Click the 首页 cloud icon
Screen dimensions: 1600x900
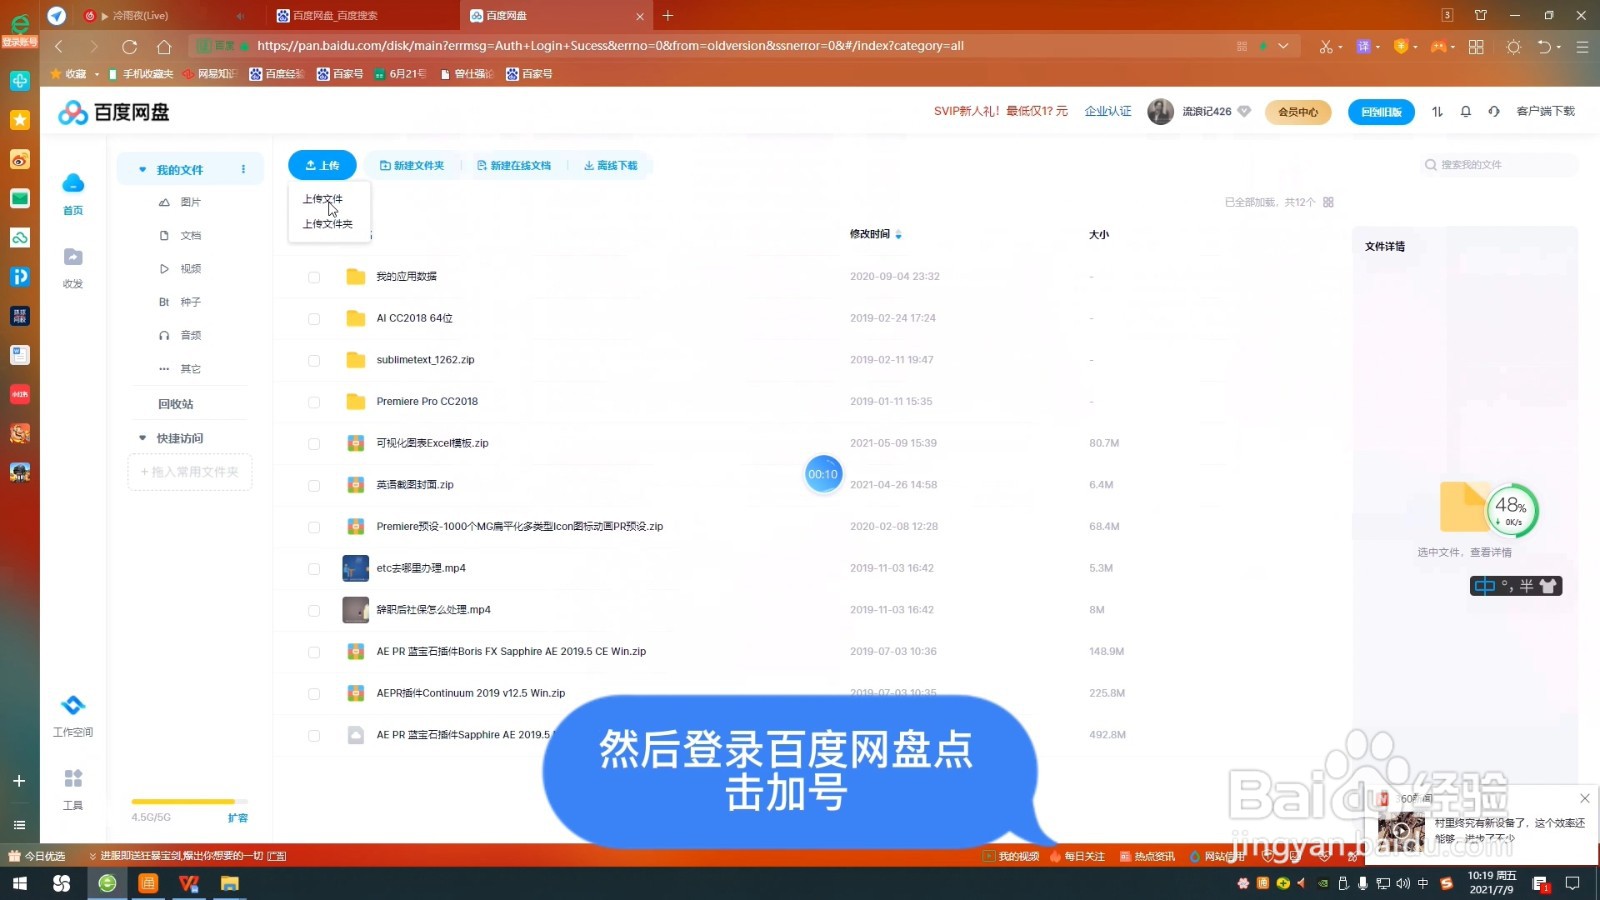click(73, 184)
